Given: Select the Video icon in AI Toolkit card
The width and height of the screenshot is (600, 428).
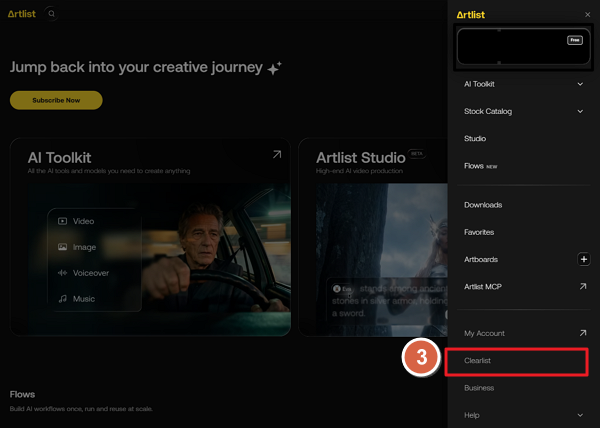Looking at the screenshot, I should tap(62, 221).
